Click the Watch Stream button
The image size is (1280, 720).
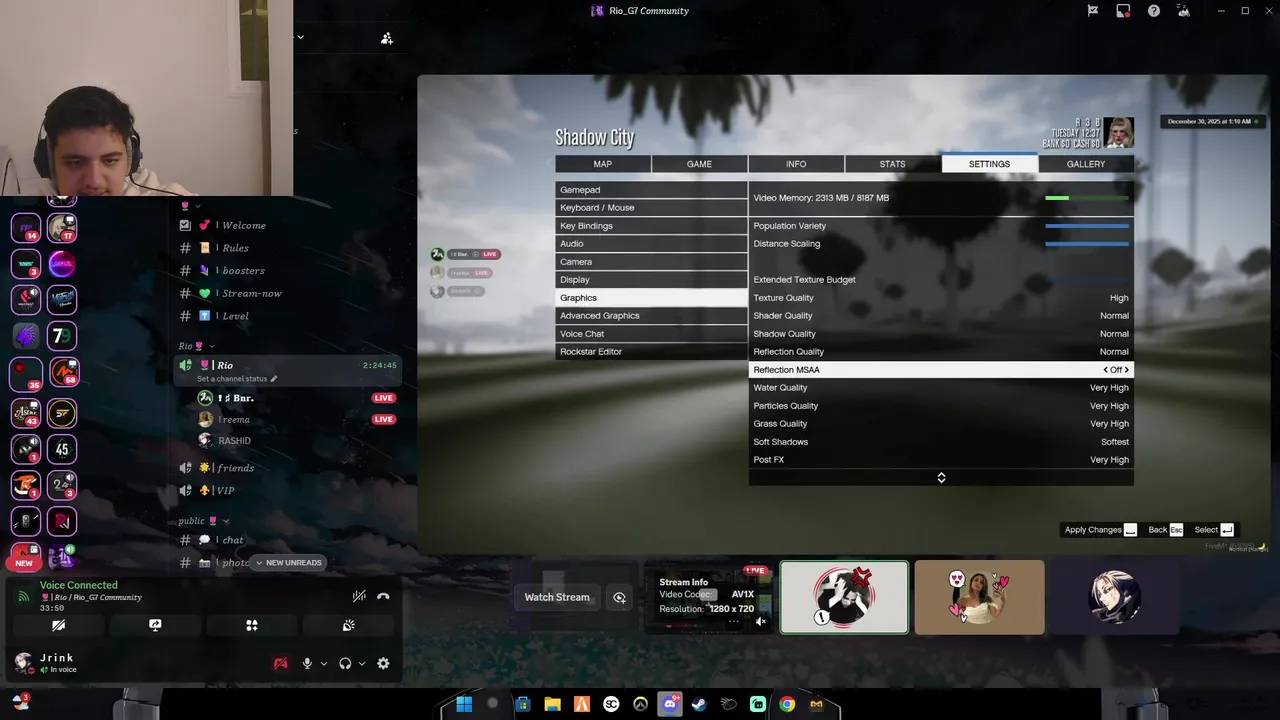[x=557, y=597]
